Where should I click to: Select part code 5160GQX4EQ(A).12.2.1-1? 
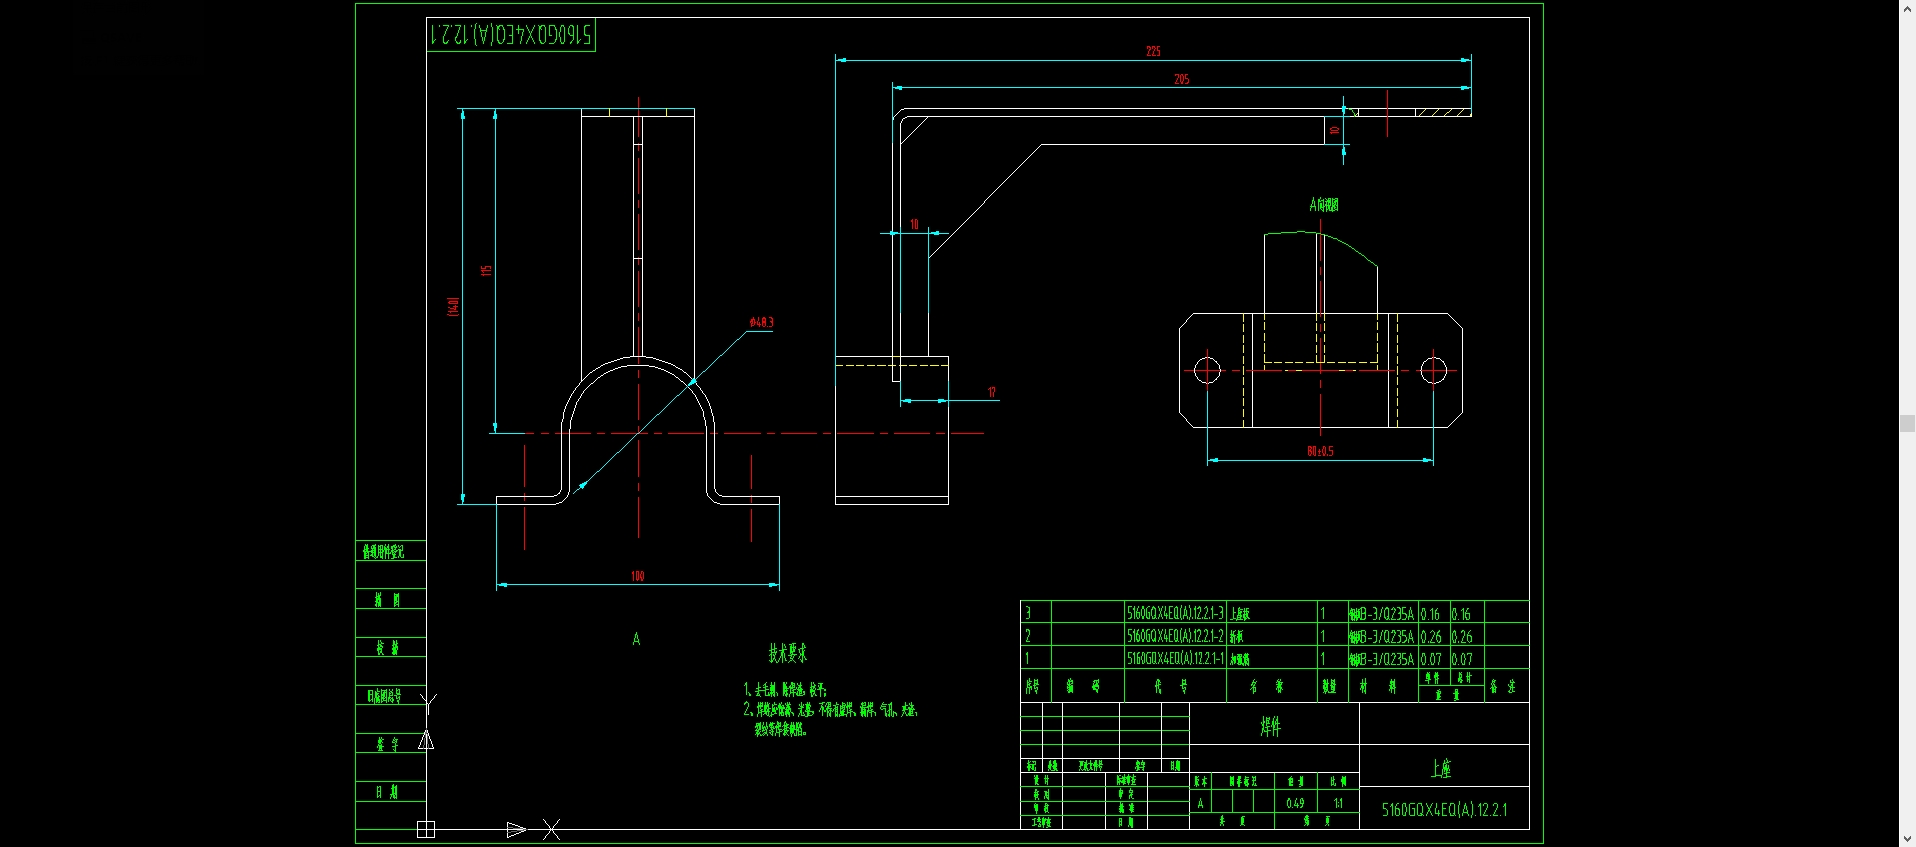[1175, 659]
